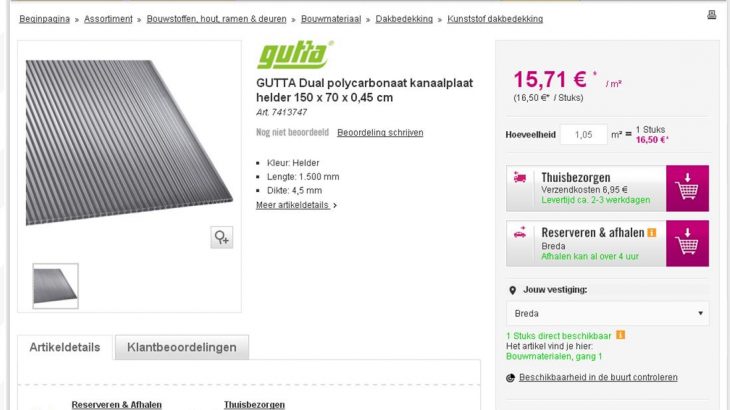
Task: Add to cart for Reserveren & afhalen
Action: [687, 243]
